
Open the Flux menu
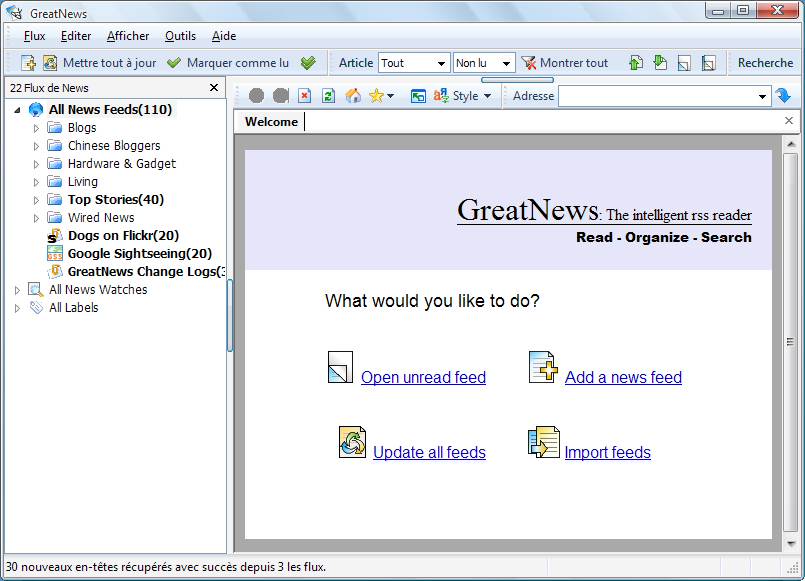pyautogui.click(x=34, y=36)
